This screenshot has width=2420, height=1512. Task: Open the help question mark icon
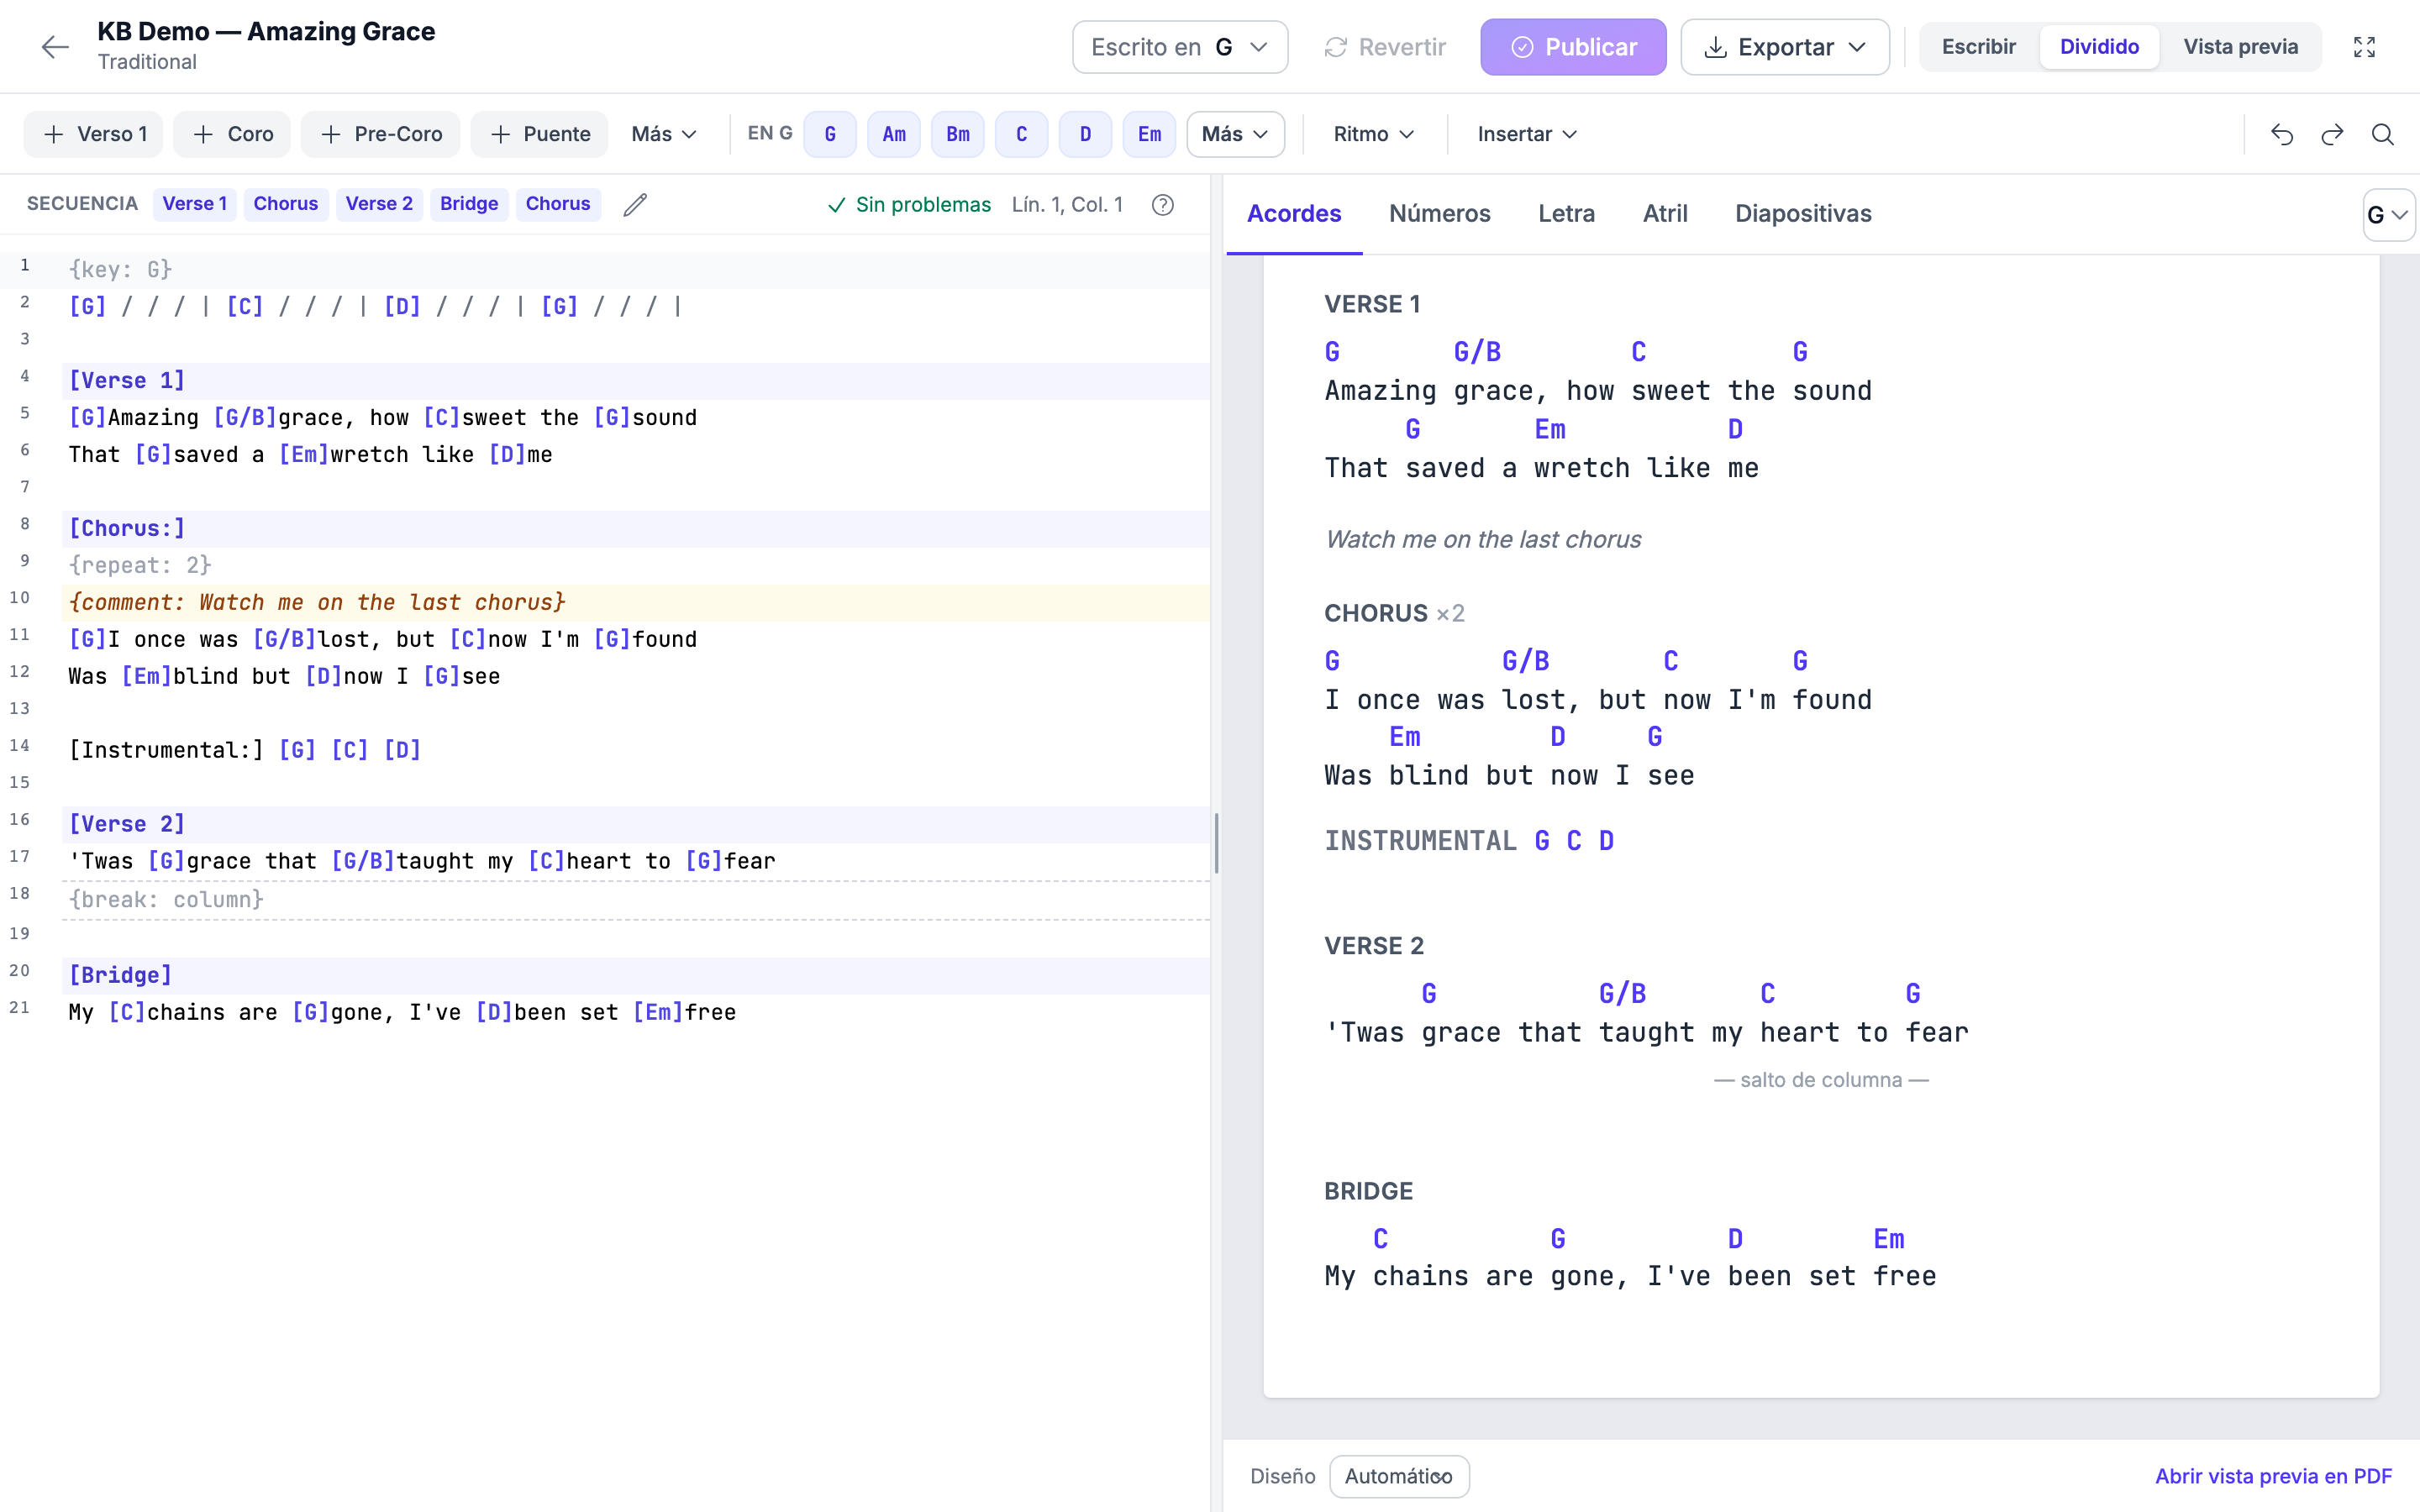1162,205
